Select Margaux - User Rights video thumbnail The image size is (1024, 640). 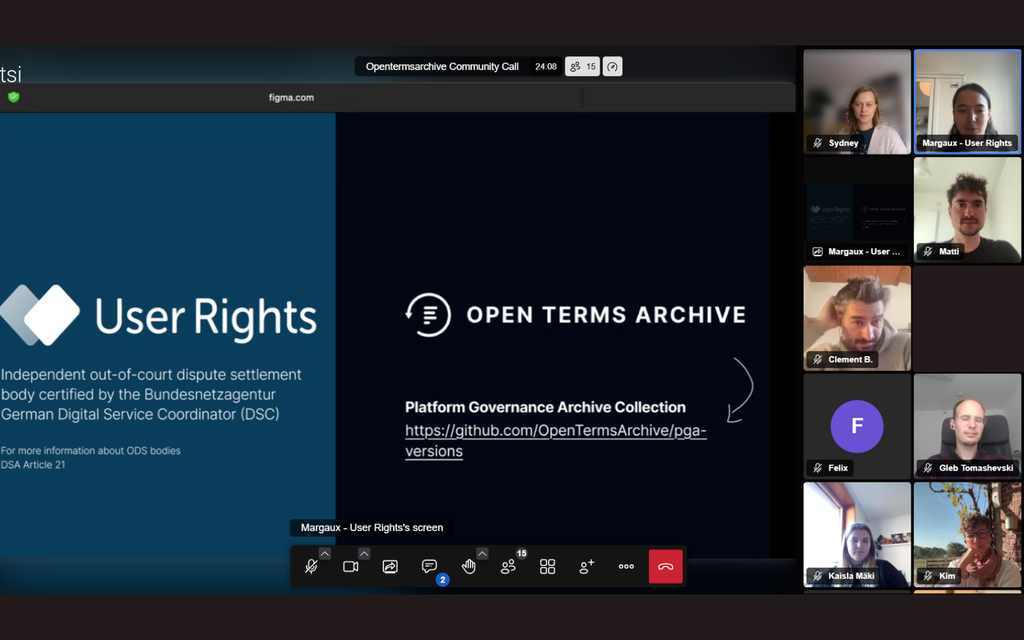click(967, 102)
